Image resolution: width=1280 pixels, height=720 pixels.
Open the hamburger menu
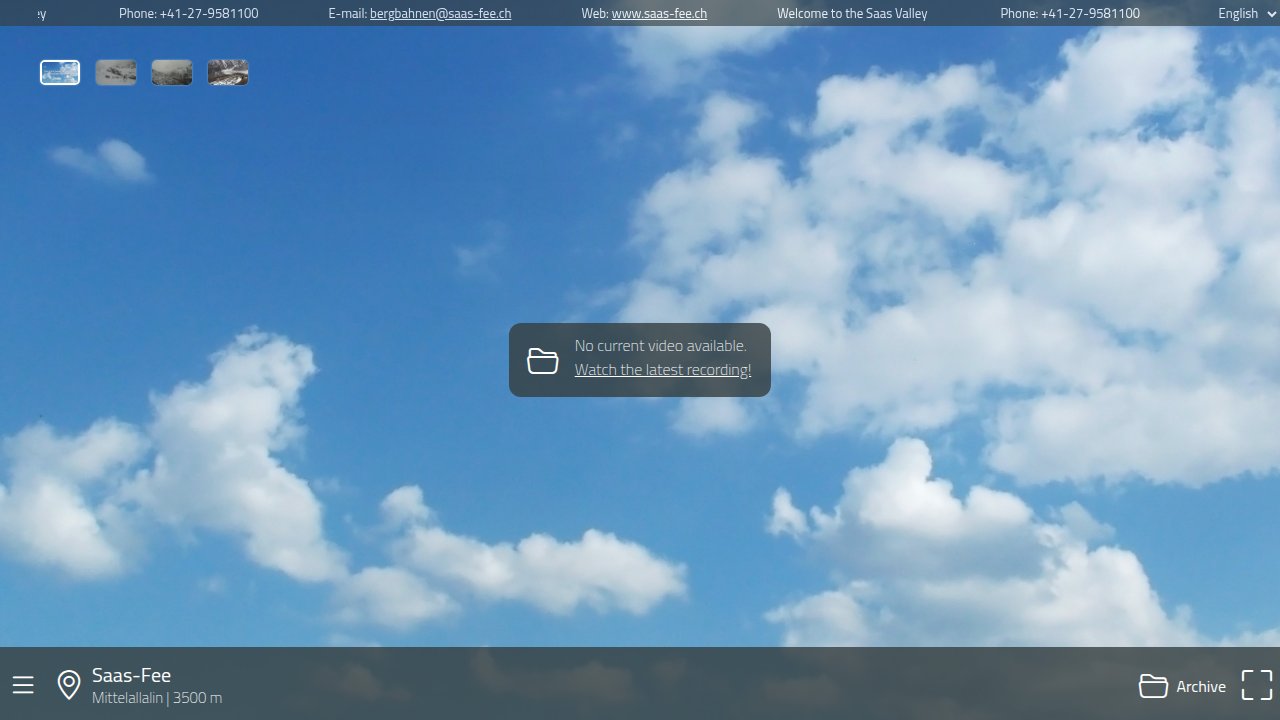pos(23,685)
